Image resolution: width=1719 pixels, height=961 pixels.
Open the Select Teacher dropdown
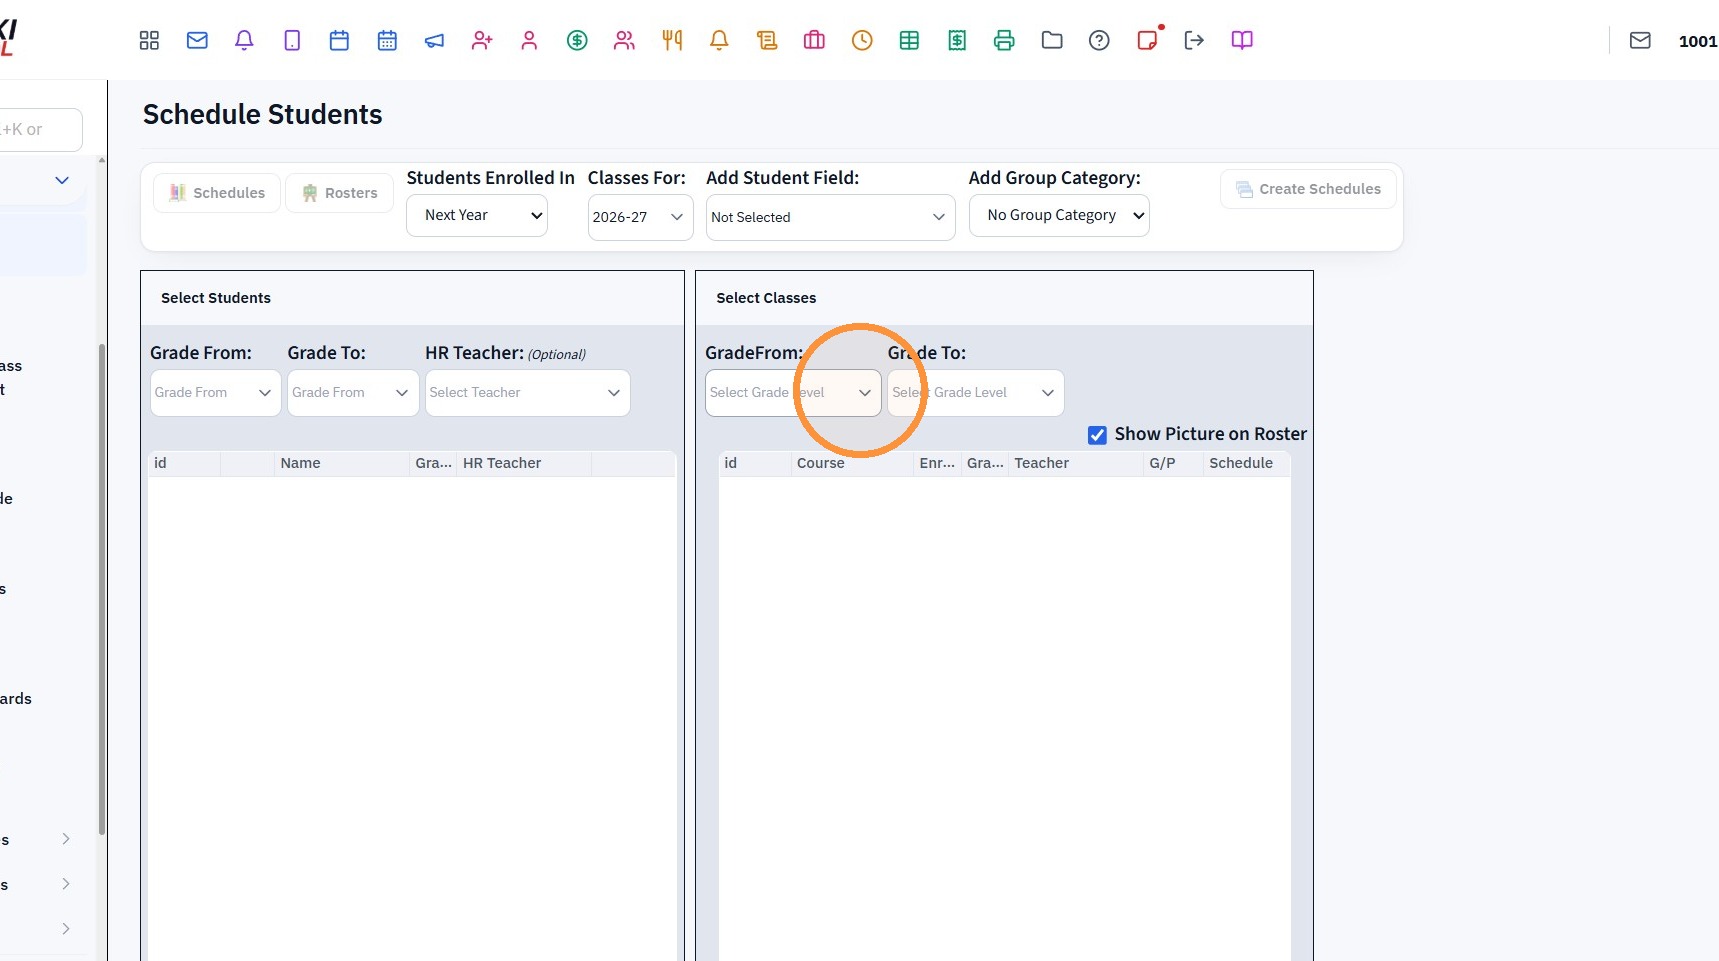[x=527, y=393]
